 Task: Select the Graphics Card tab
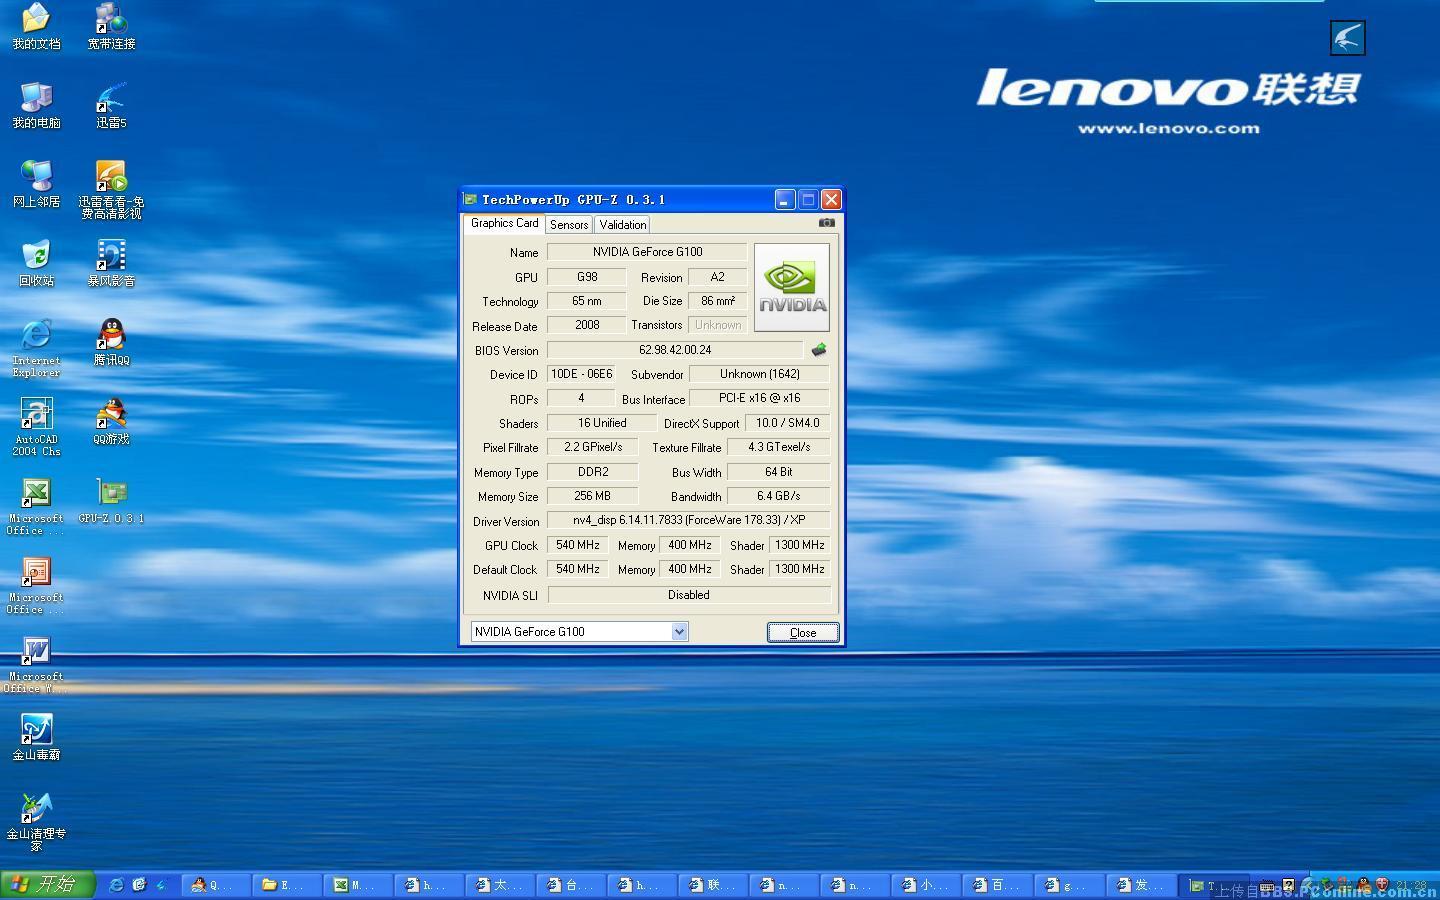505,223
